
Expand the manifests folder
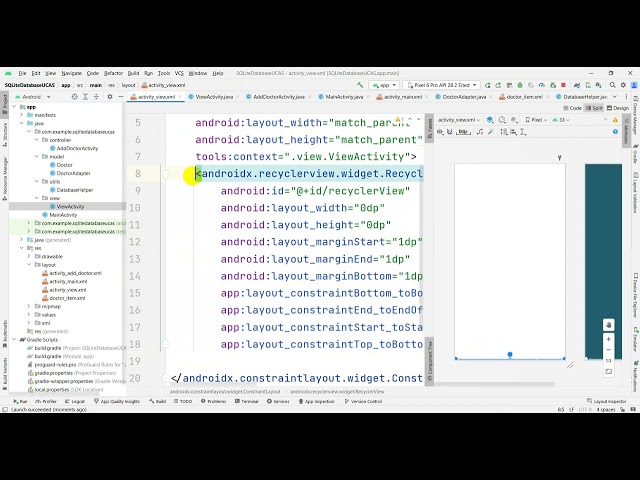22,115
